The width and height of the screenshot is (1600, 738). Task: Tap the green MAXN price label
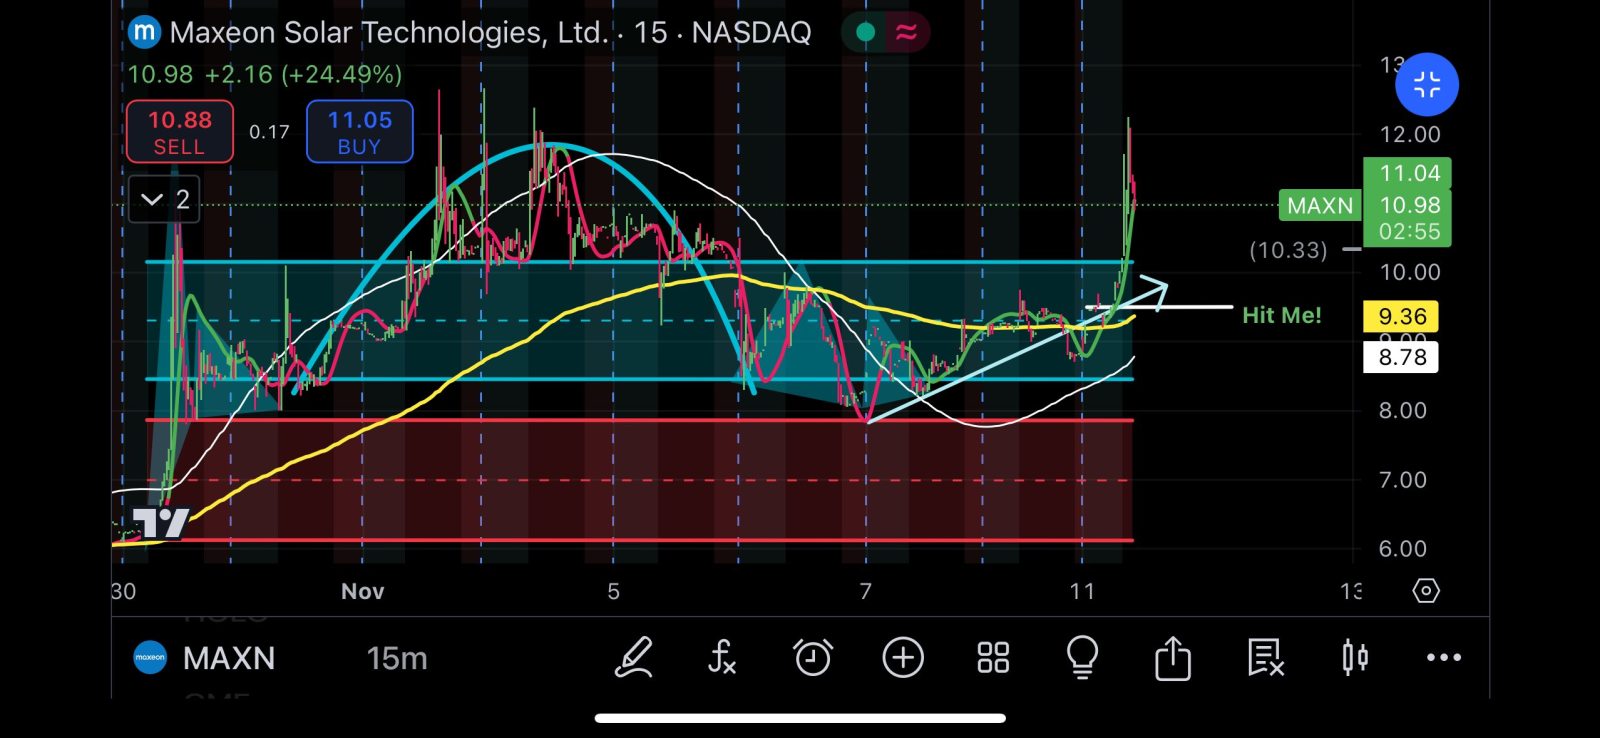coord(1320,206)
